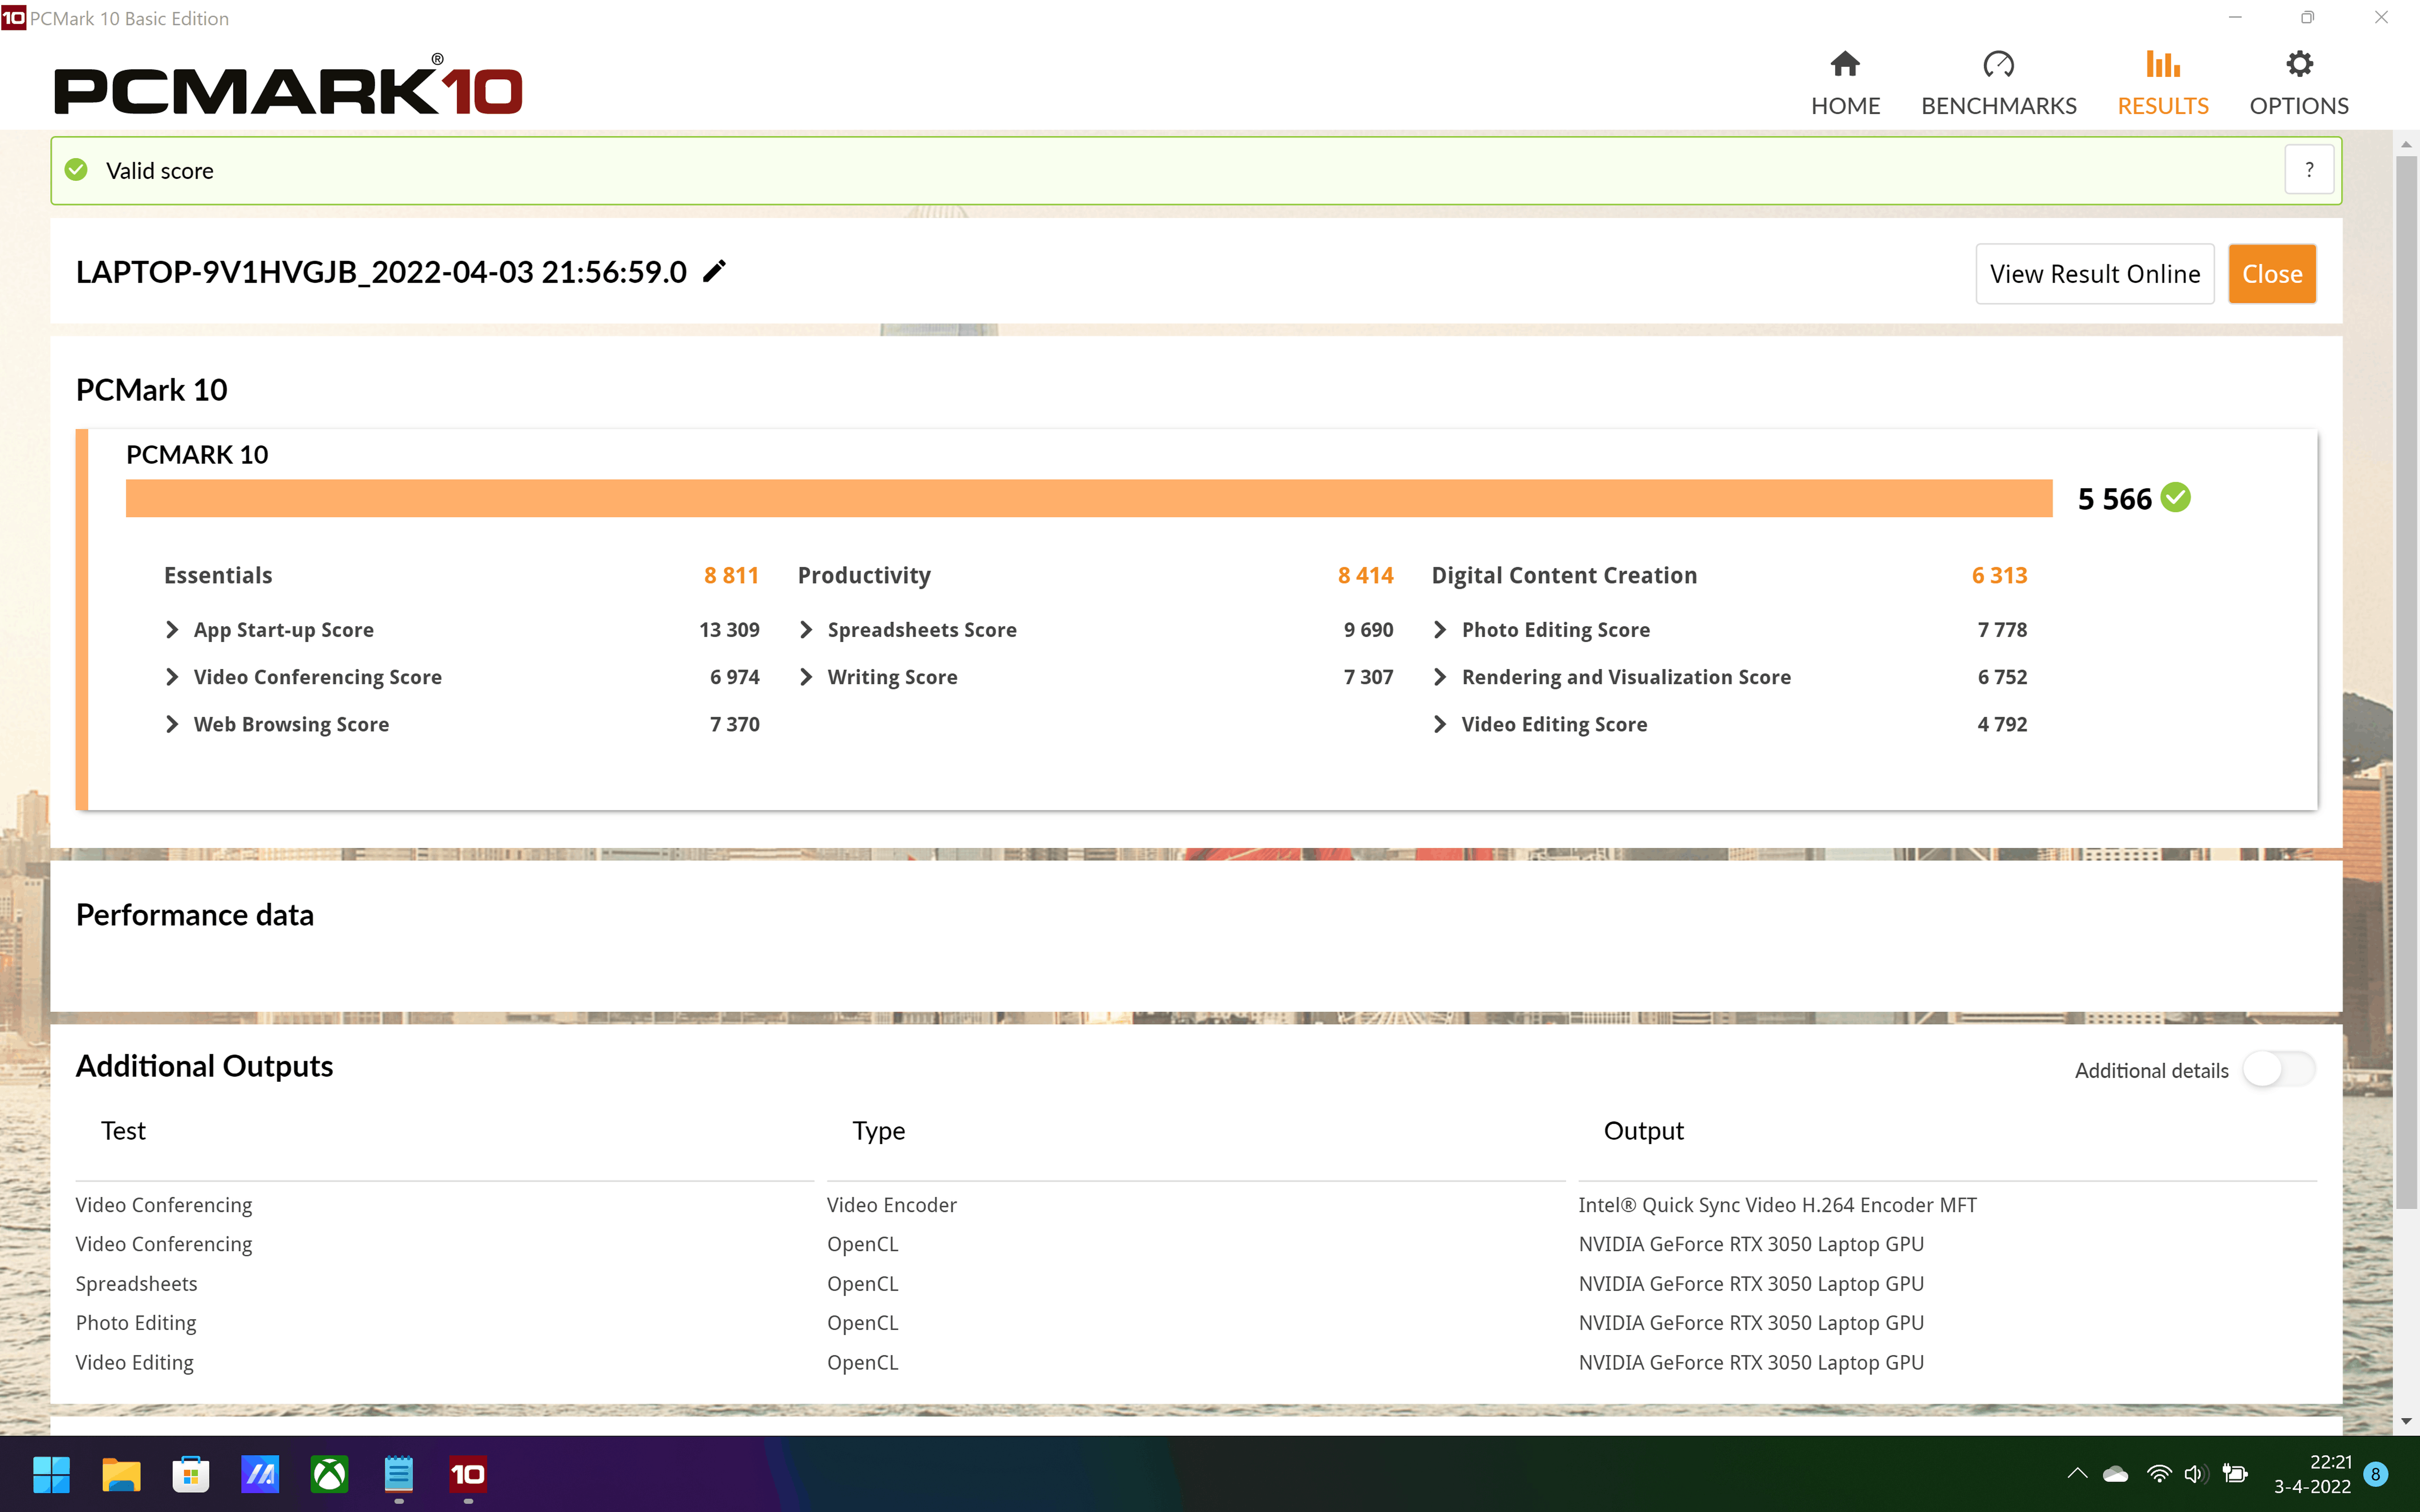The image size is (2420, 1512).
Task: Click the App Start-up value 13 309
Action: pyautogui.click(x=729, y=630)
